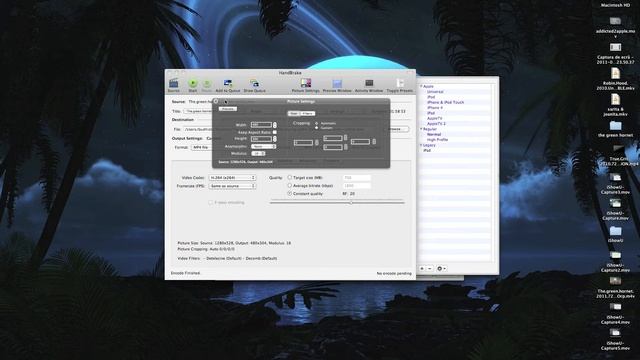Select the iShowU desktop folder
640x360 pixels.
tap(615, 231)
